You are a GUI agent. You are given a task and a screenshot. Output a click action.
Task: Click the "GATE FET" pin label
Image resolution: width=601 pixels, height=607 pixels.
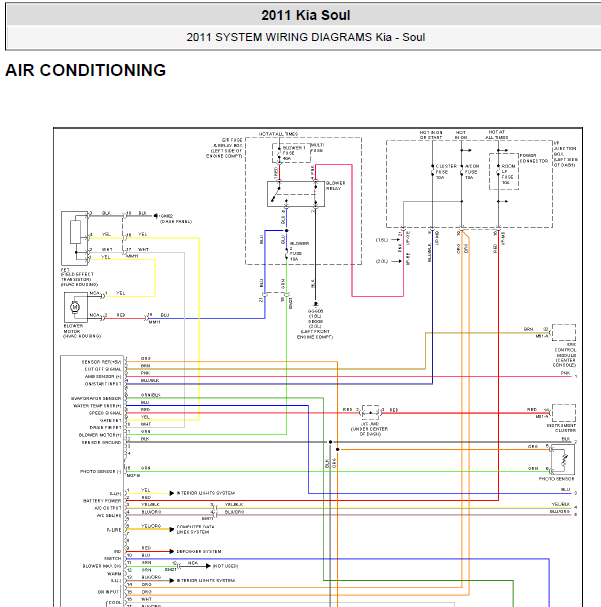(x=110, y=420)
